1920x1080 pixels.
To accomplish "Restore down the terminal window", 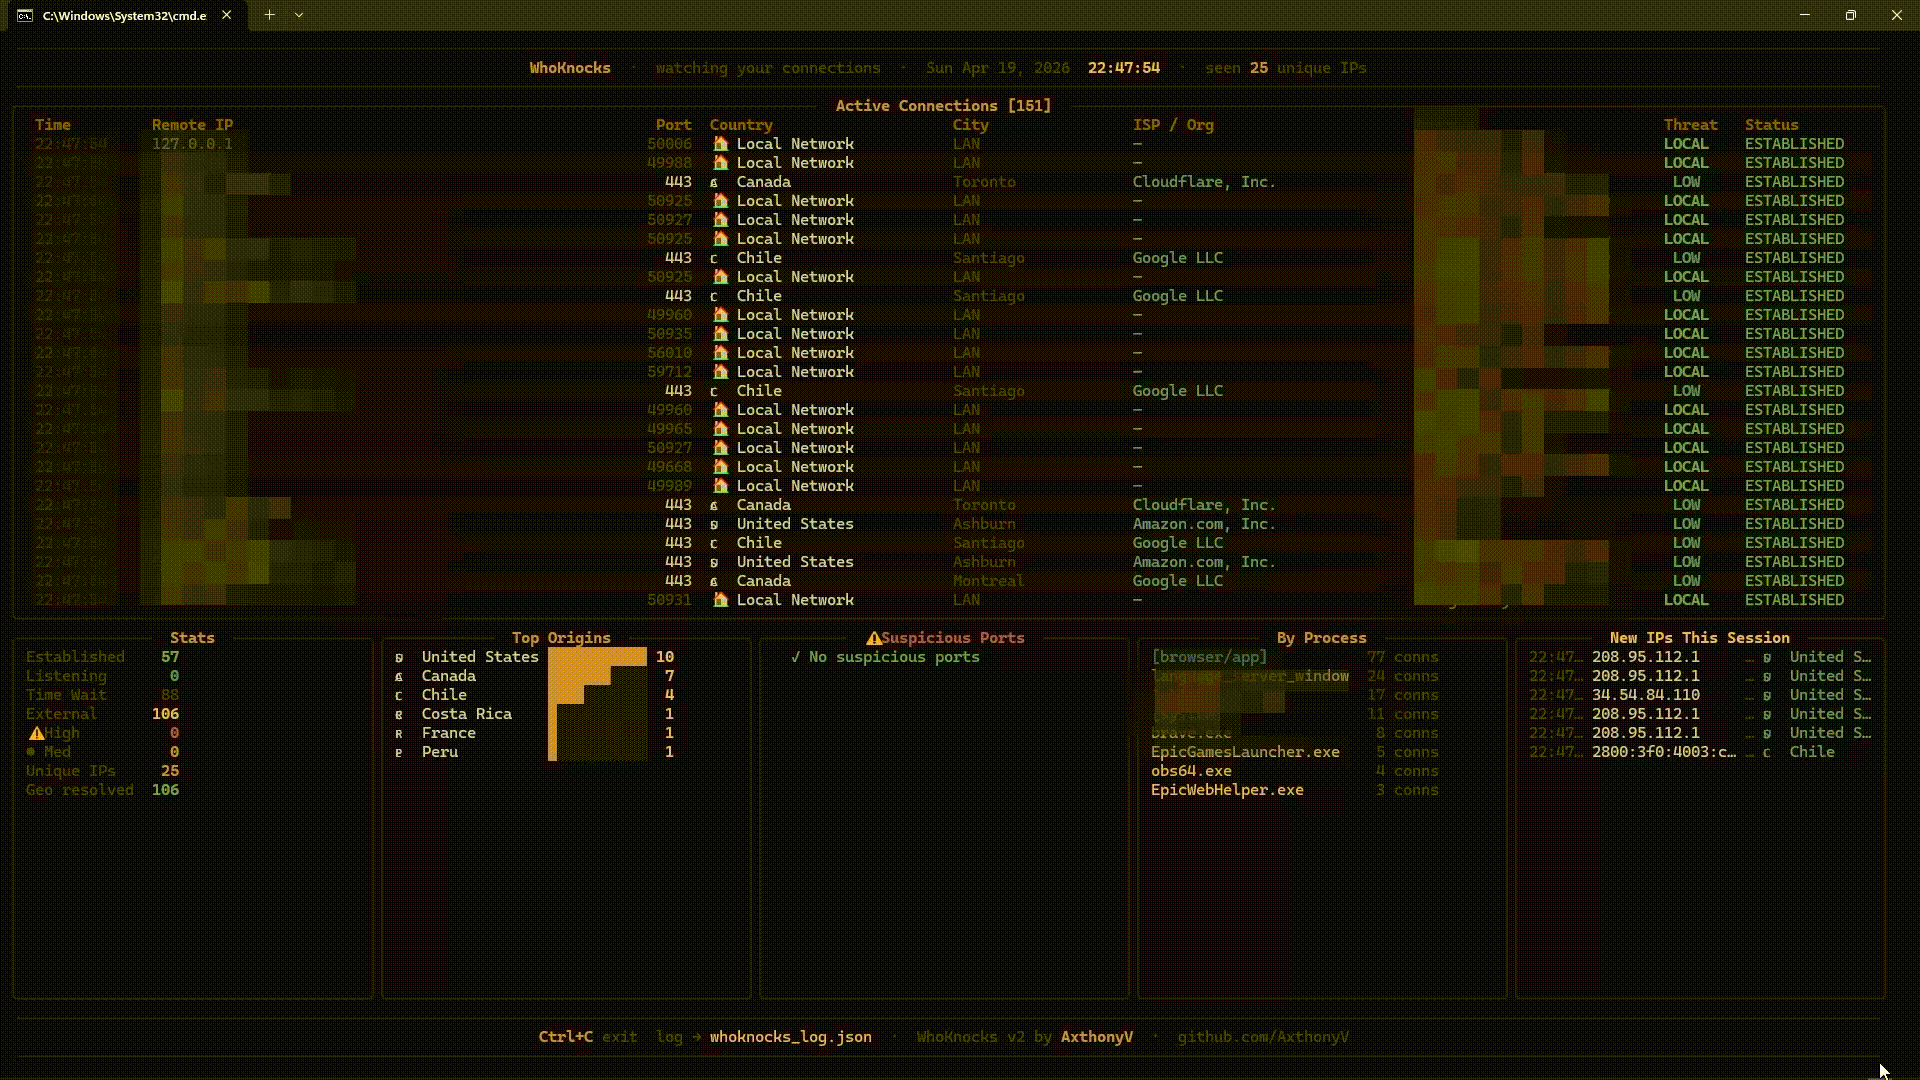I will click(x=1850, y=15).
